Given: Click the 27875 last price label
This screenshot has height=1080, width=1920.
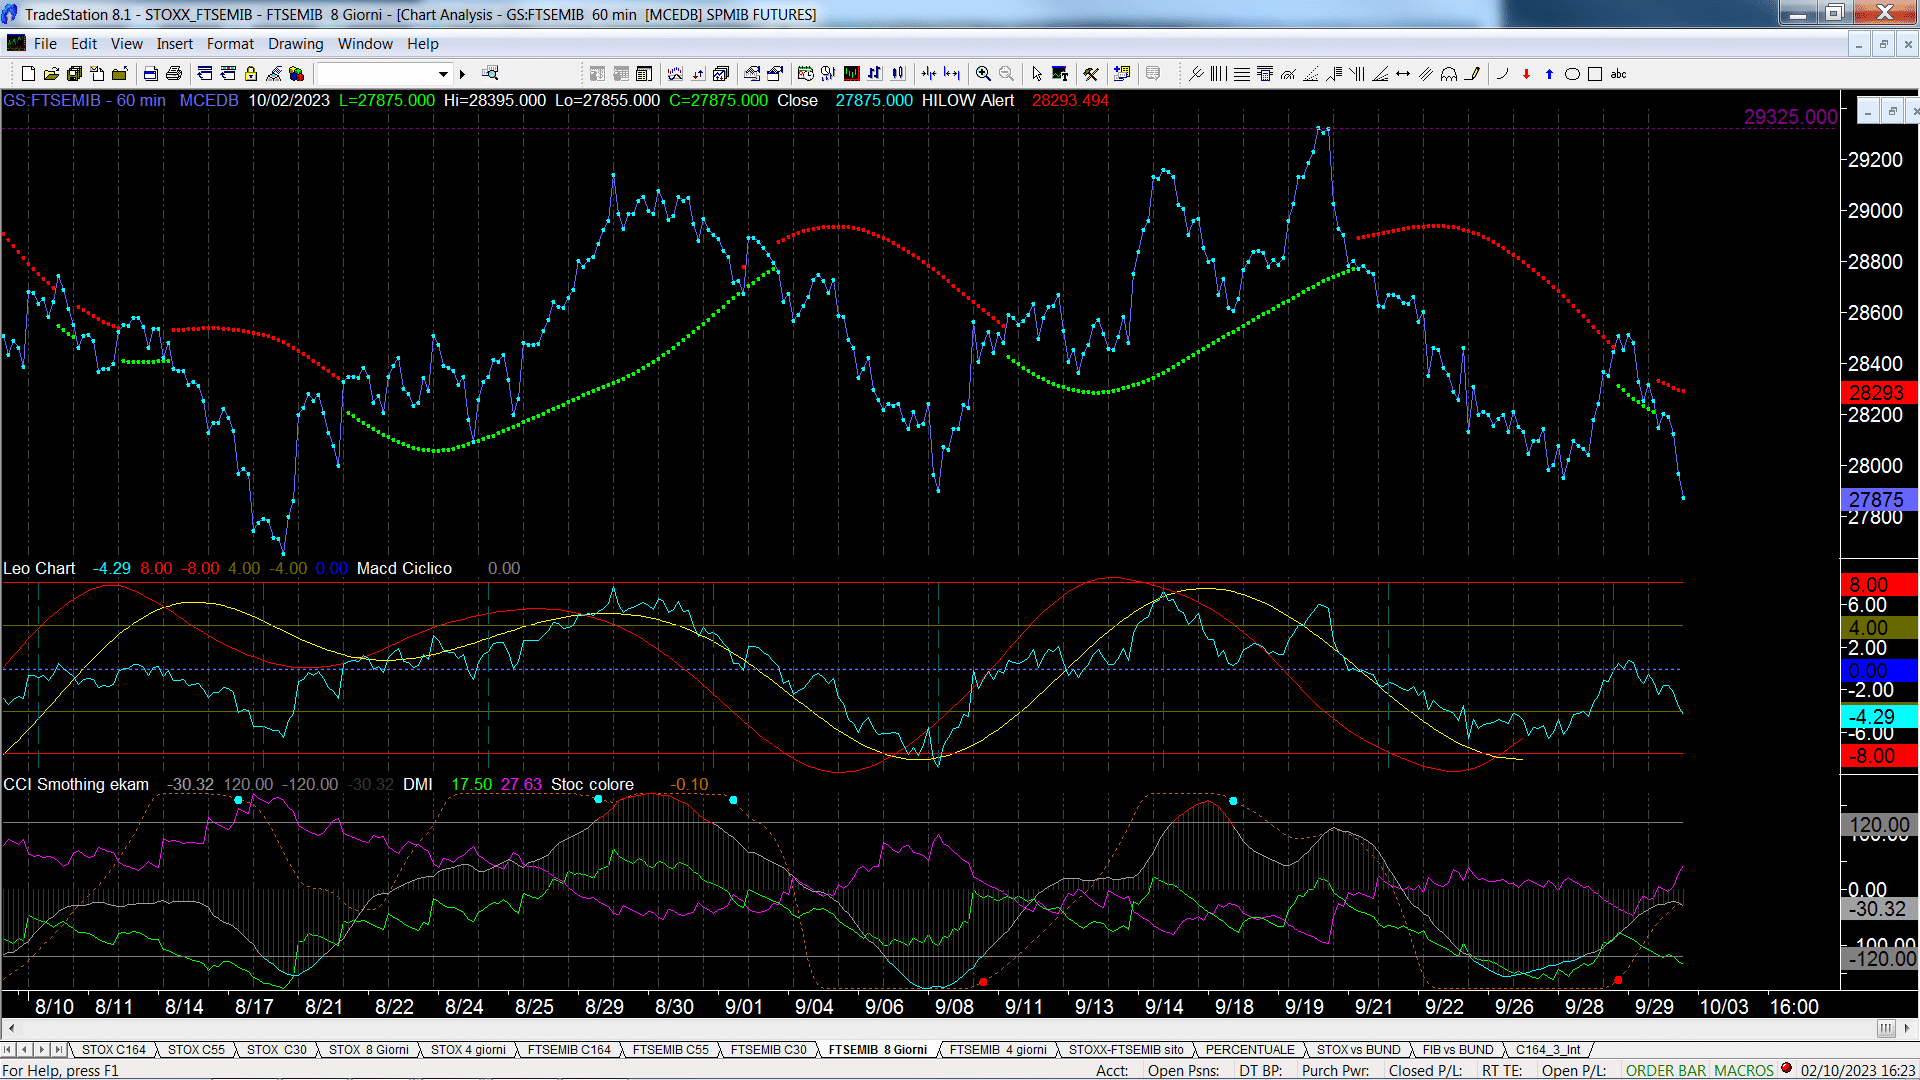Looking at the screenshot, I should (x=1877, y=499).
